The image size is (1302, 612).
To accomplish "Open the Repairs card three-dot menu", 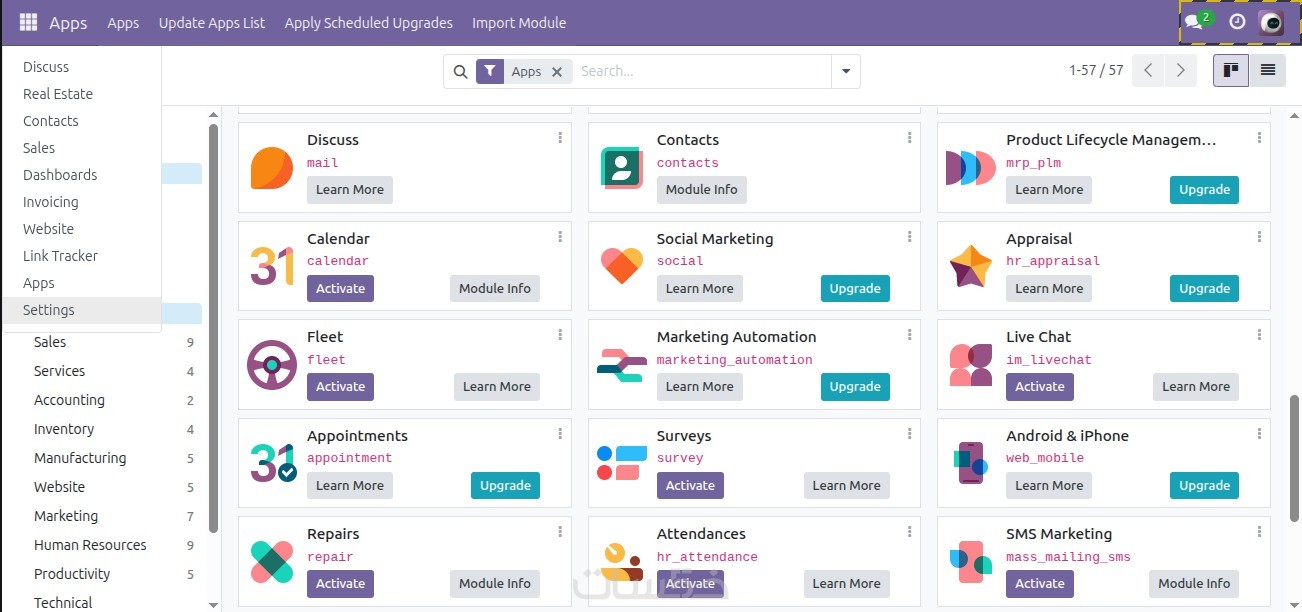I will tap(560, 532).
